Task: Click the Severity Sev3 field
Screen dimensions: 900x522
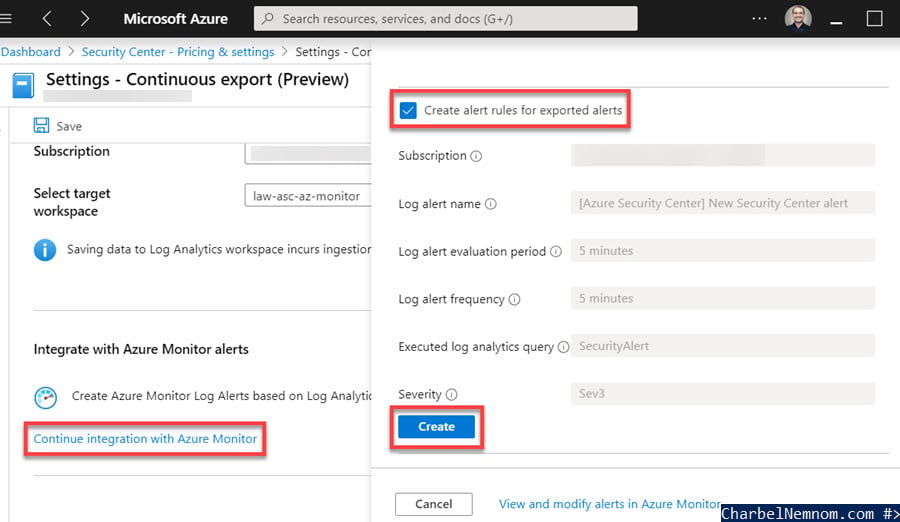Action: [x=723, y=393]
